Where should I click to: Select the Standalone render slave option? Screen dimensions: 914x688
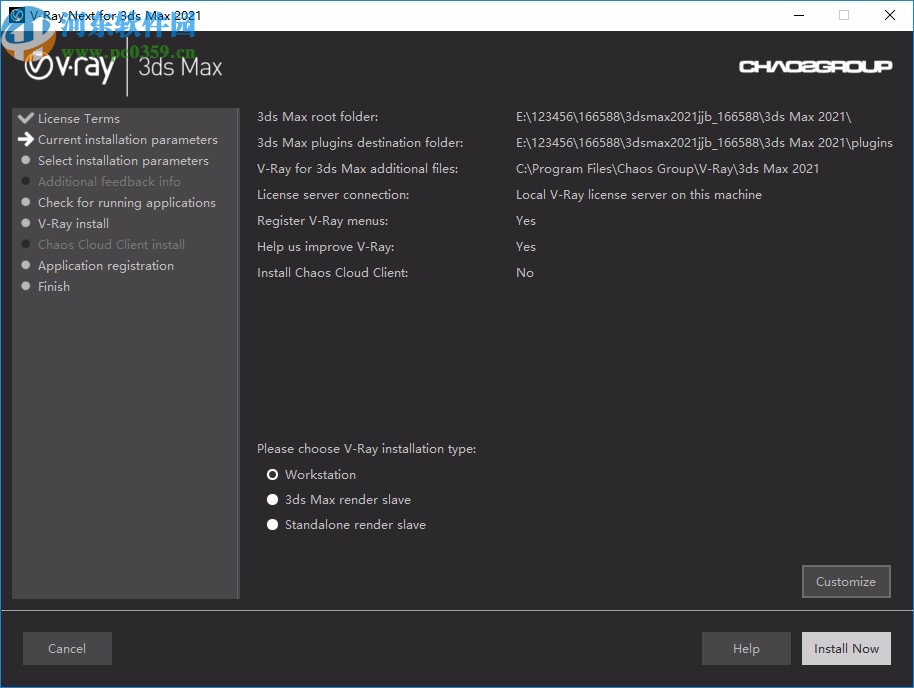[x=272, y=524]
